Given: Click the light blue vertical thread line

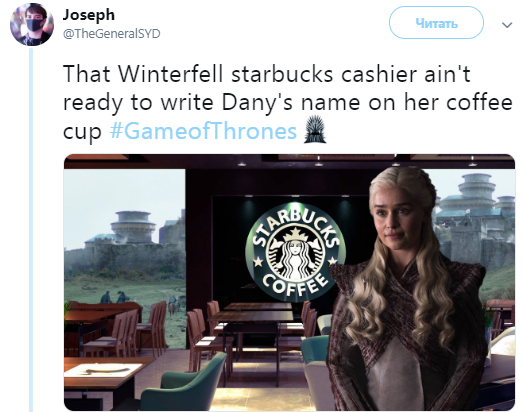Looking at the screenshot, I should 31,230.
